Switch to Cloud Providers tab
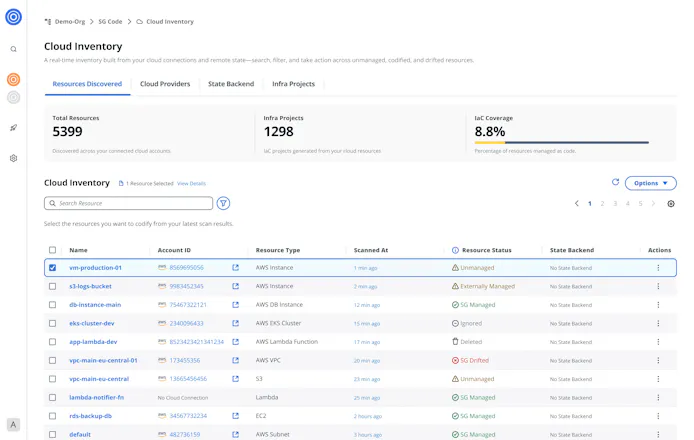The image size is (694, 440). point(165,84)
